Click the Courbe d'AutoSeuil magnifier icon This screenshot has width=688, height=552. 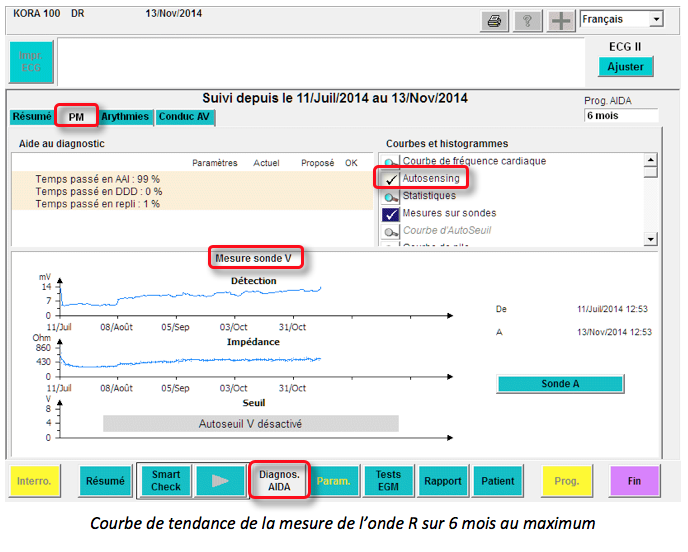391,232
